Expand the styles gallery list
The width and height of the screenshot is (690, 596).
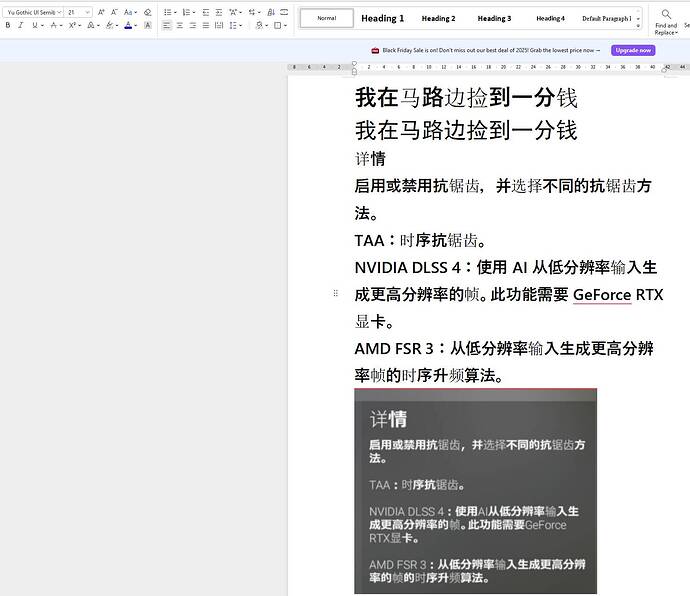638,26
